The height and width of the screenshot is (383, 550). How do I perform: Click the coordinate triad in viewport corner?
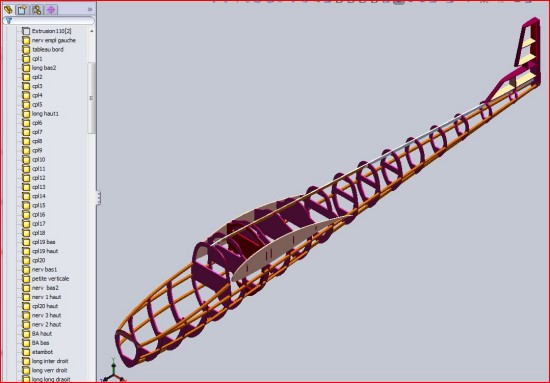[x=114, y=372]
